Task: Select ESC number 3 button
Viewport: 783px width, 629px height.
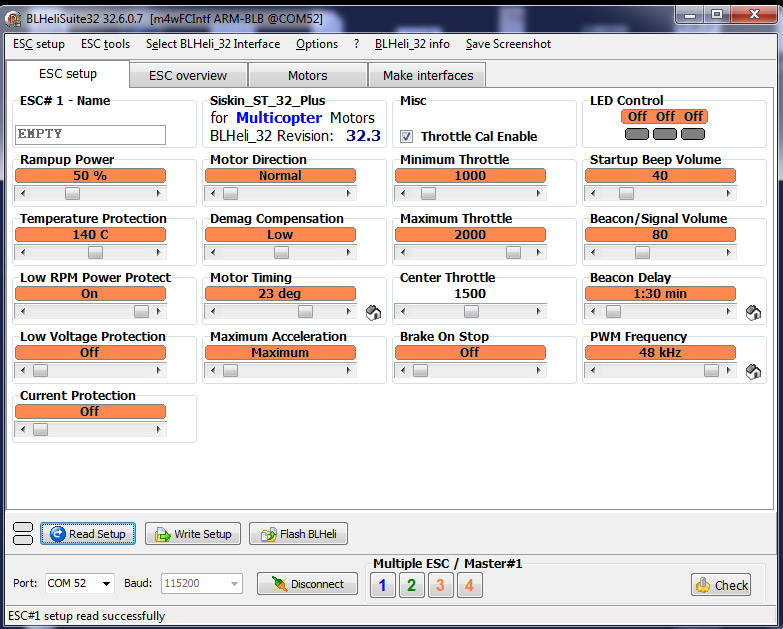Action: pyautogui.click(x=440, y=585)
